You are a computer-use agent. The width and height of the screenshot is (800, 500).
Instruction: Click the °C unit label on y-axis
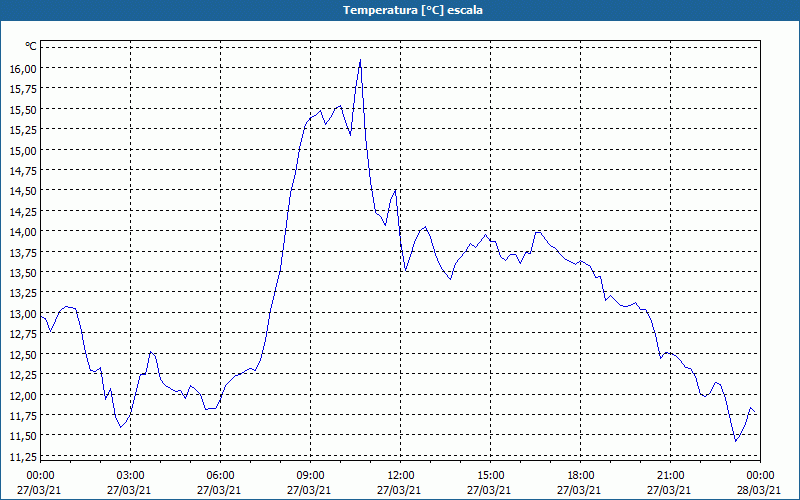click(x=31, y=46)
